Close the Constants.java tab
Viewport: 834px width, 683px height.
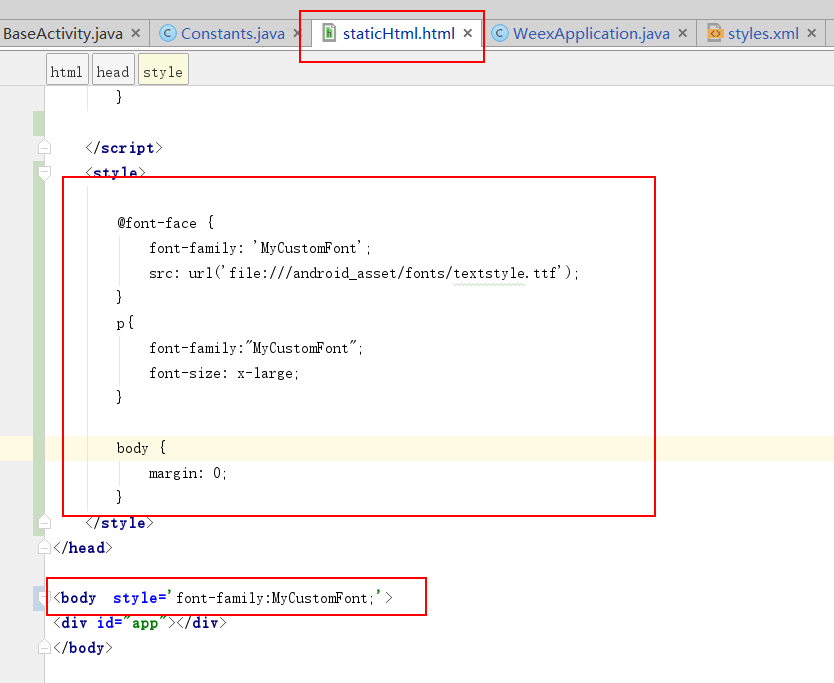pyautogui.click(x=298, y=34)
